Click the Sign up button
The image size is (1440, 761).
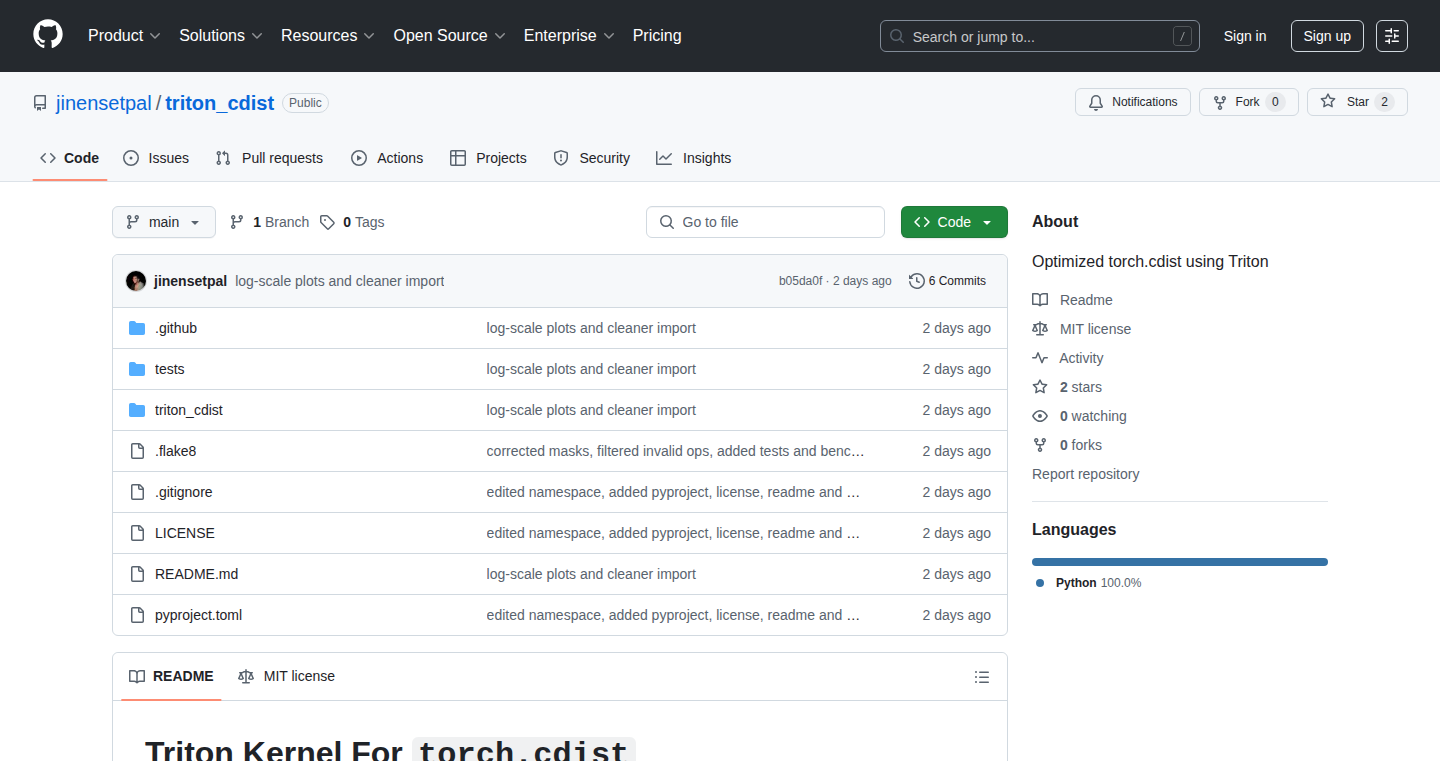1327,36
